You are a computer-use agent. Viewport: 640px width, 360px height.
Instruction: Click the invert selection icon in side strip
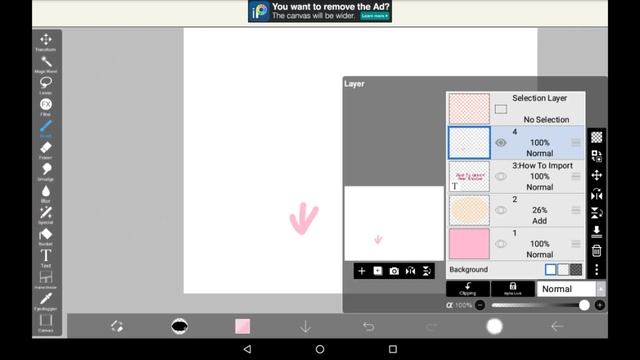(x=597, y=156)
